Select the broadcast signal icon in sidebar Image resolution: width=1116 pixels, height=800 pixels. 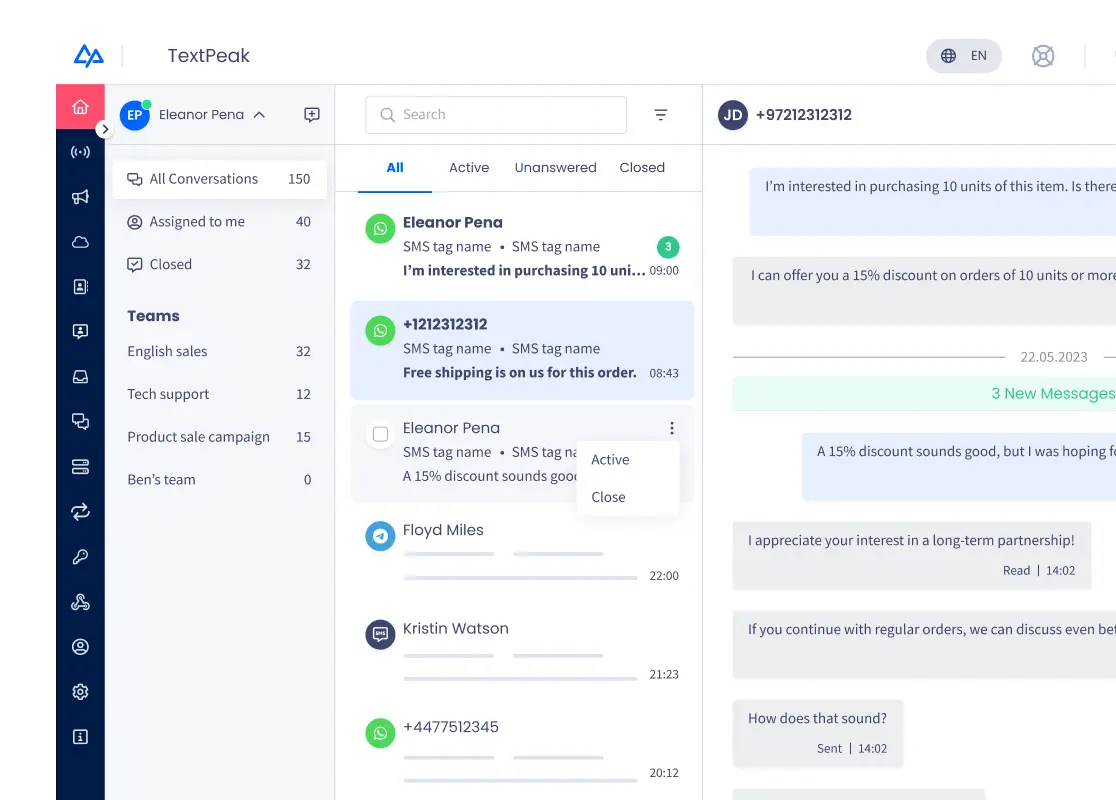[80, 151]
